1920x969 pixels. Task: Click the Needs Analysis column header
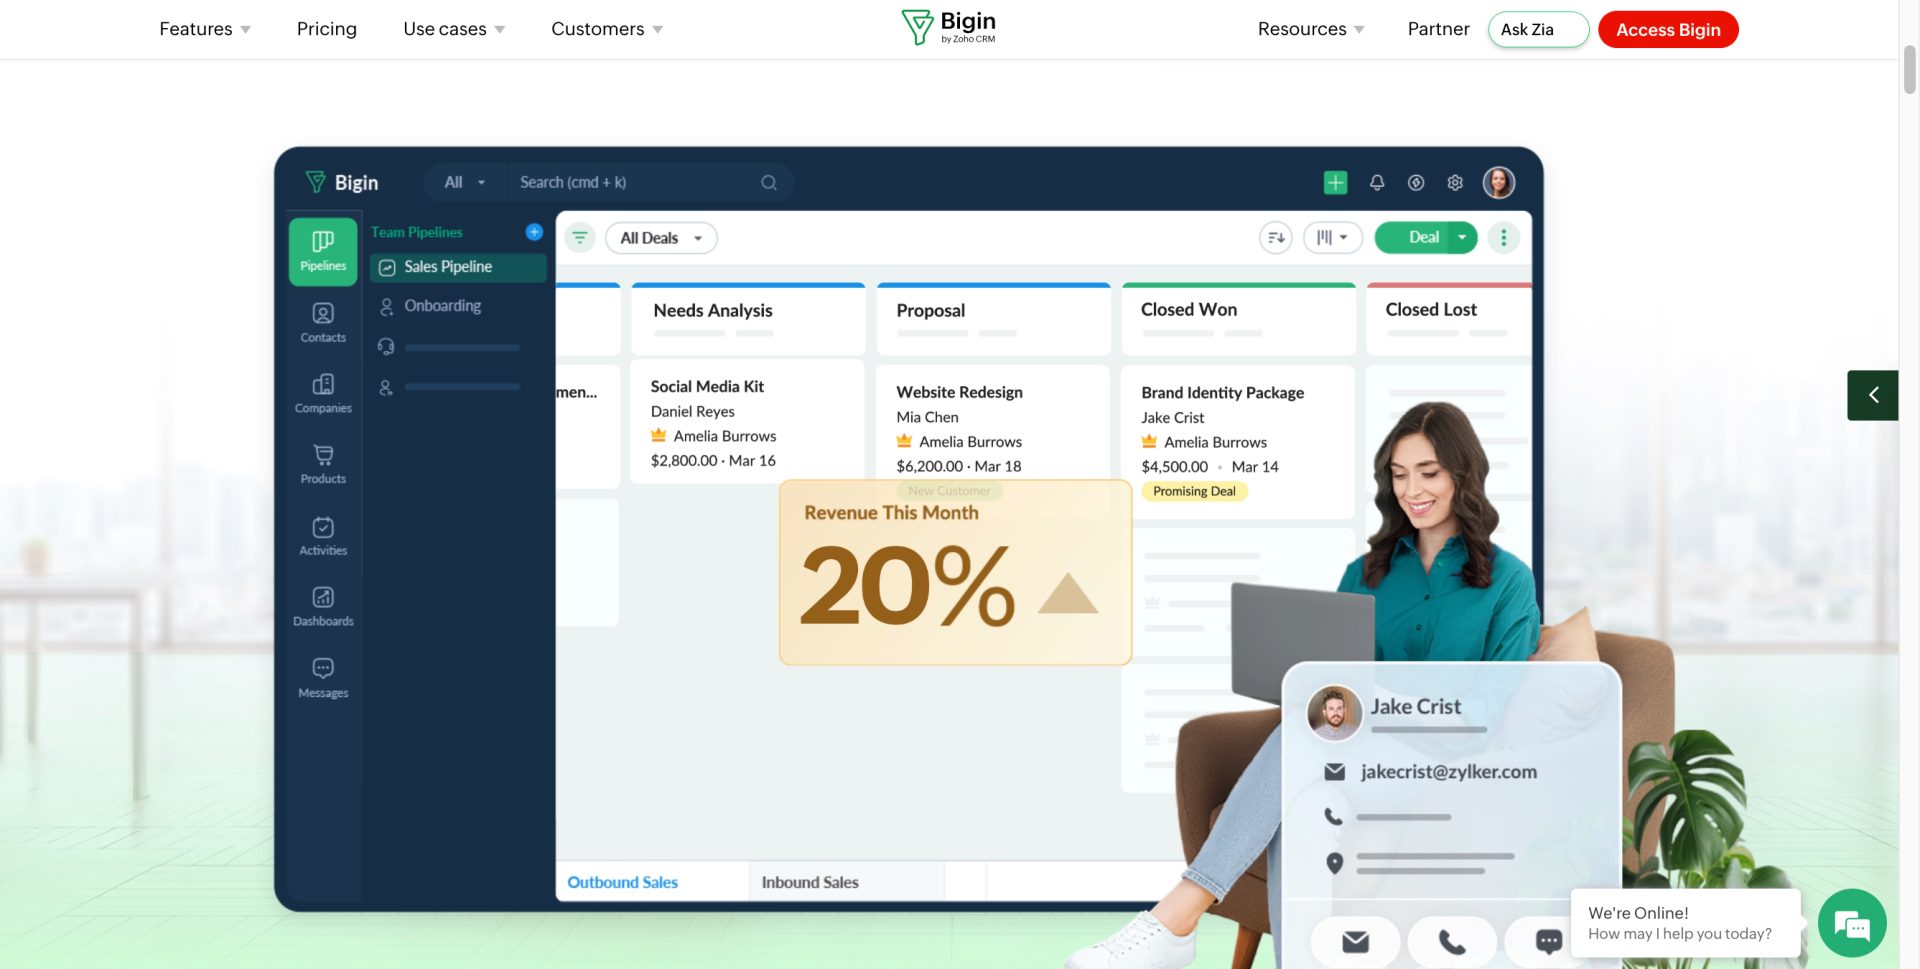[x=748, y=318]
